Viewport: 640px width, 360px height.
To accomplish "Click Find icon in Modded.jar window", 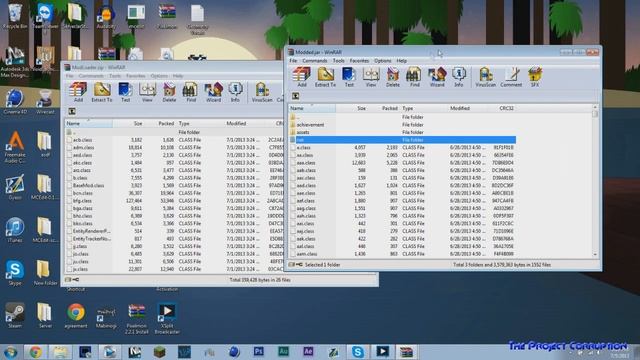I will 414,77.
